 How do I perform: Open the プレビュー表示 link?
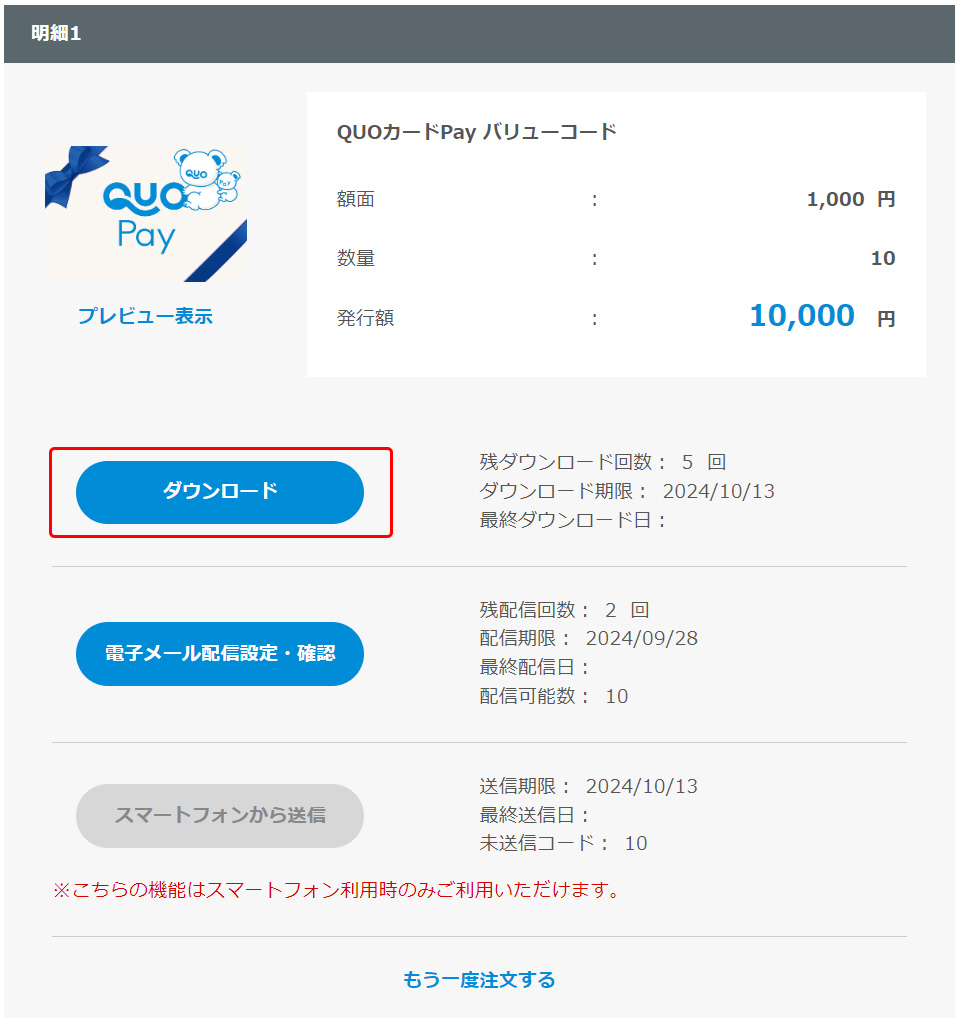point(145,316)
